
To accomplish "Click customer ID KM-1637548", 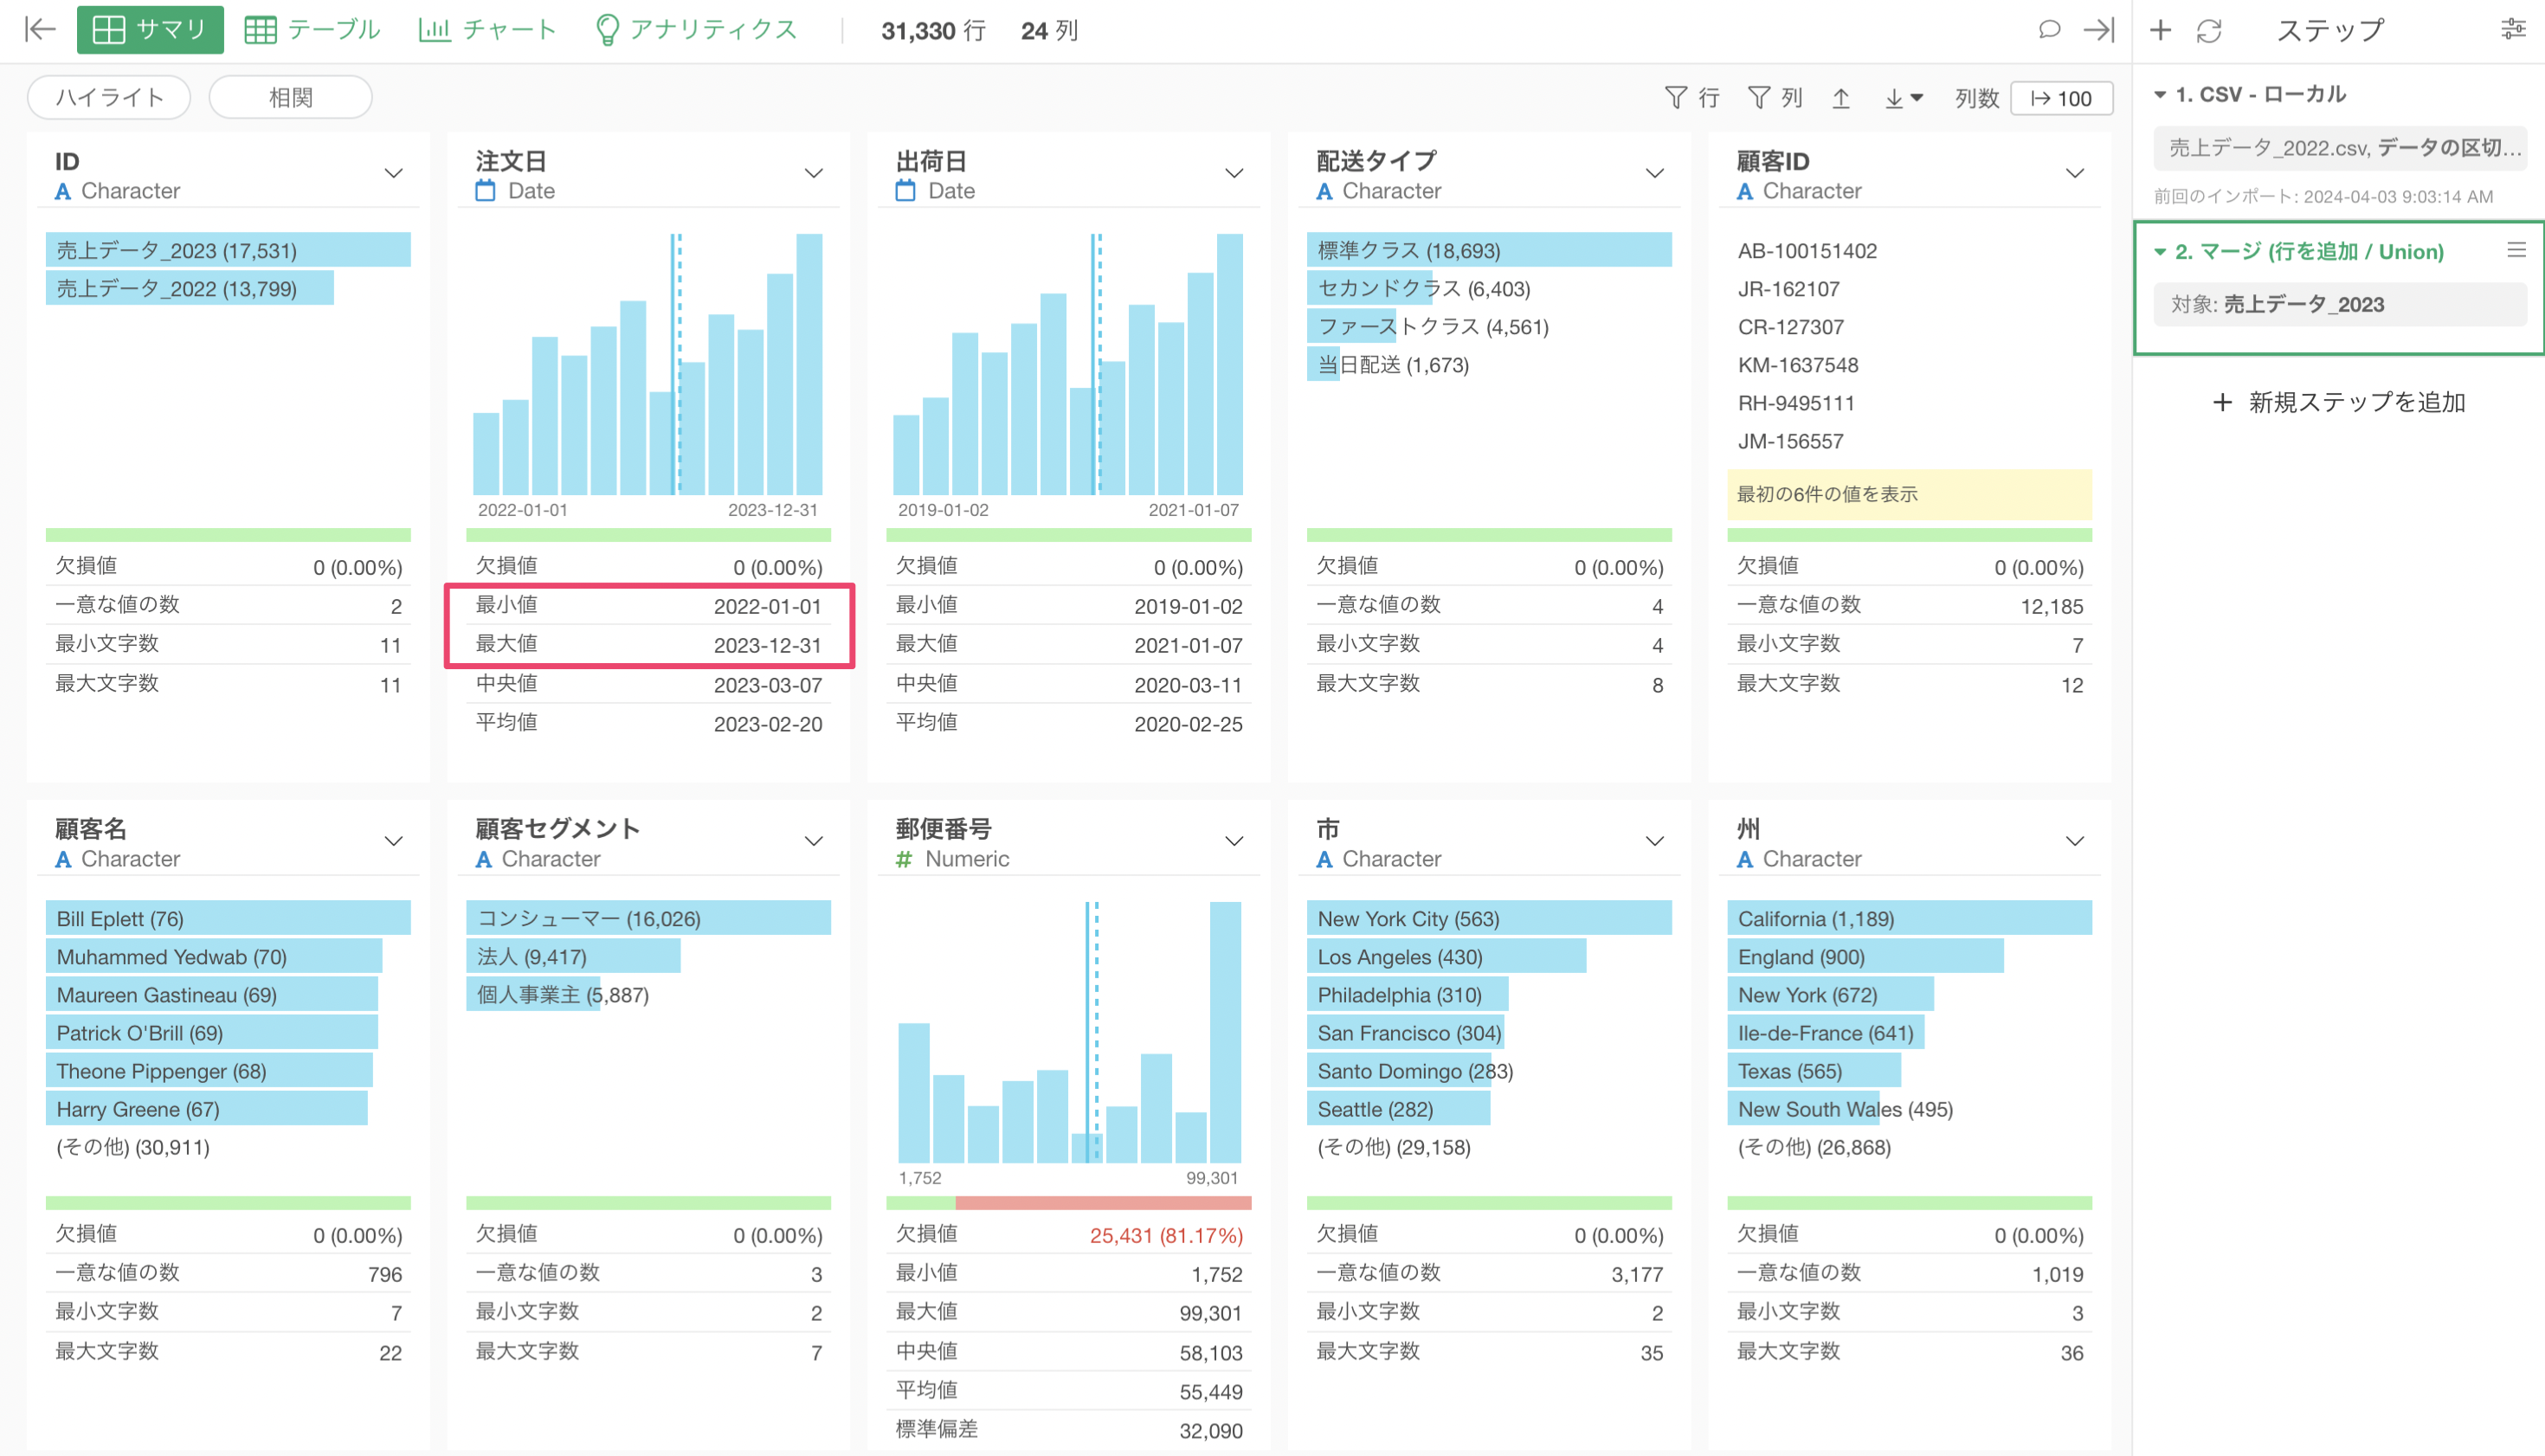I will (x=1798, y=365).
